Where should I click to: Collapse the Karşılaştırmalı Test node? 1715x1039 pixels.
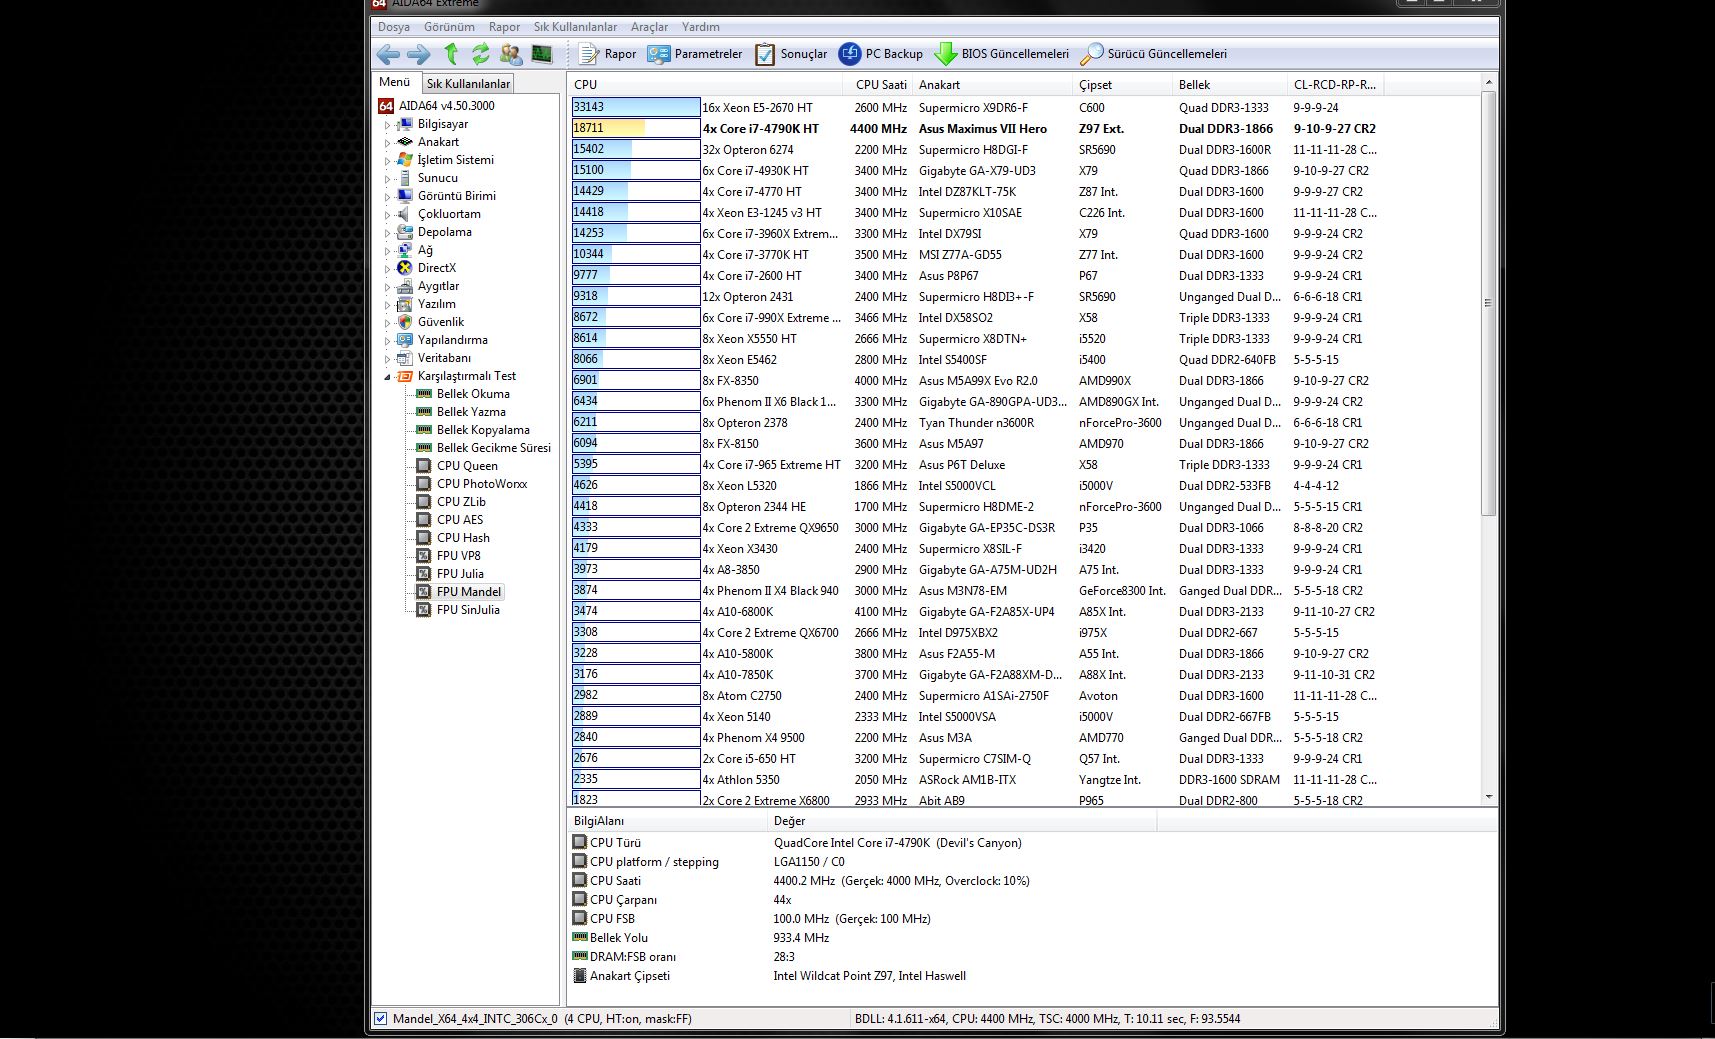(388, 377)
